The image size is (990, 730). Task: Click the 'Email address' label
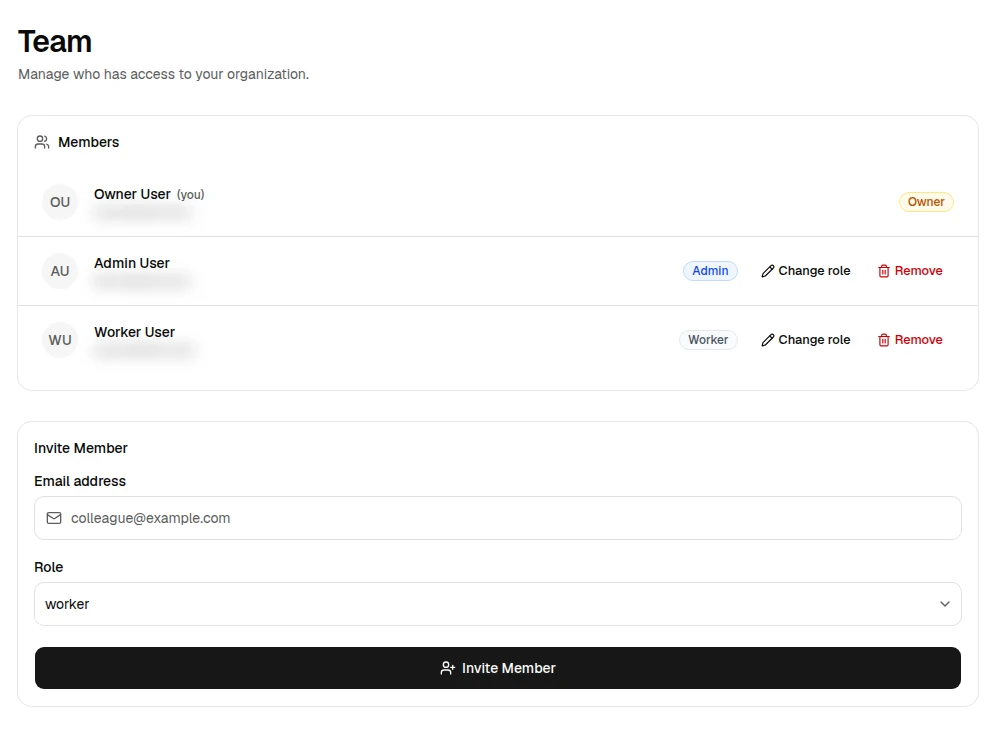pos(80,481)
